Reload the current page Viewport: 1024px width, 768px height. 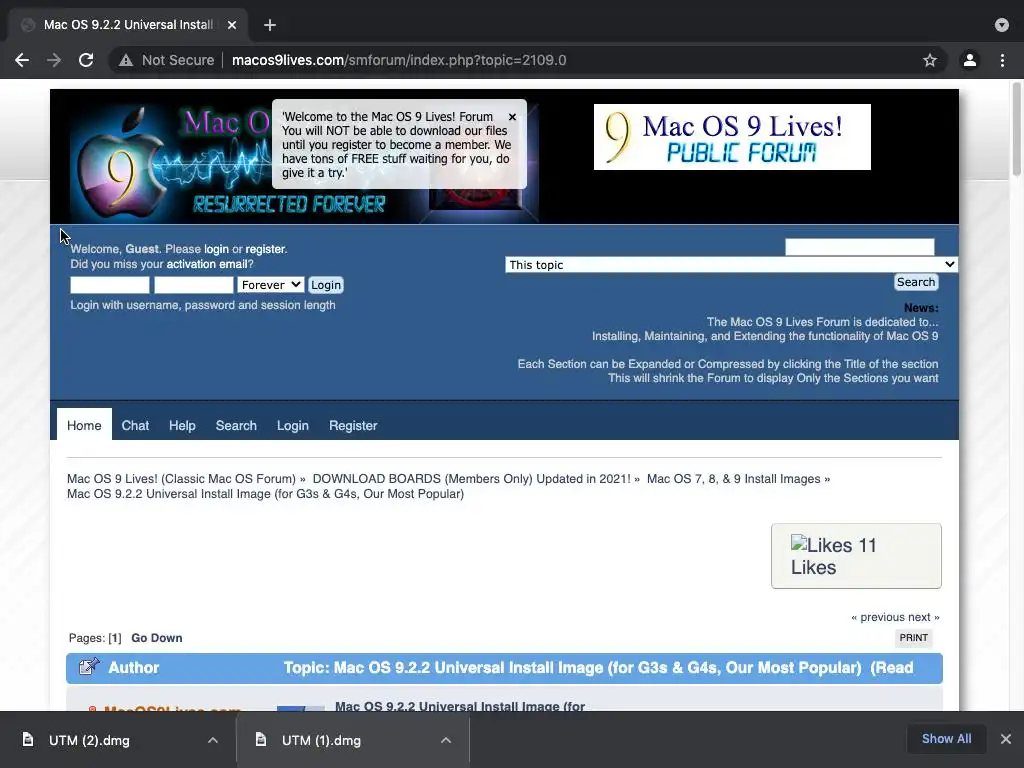tap(86, 60)
